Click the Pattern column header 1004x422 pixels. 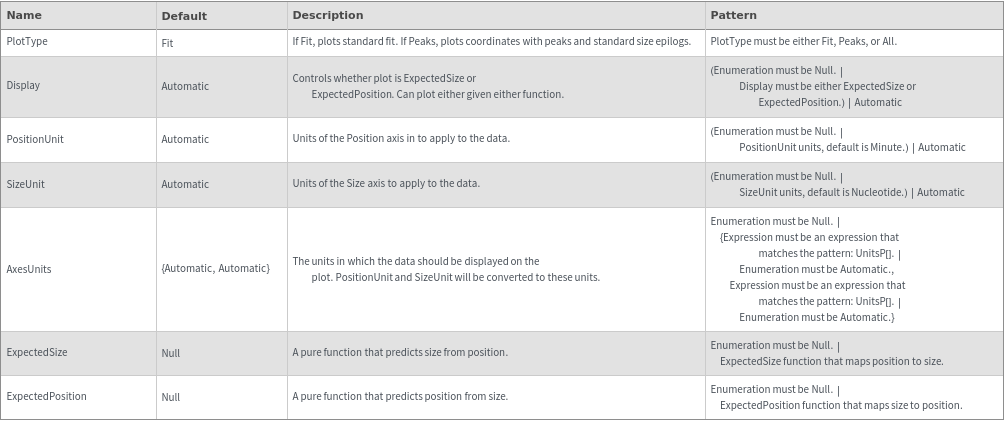click(733, 15)
